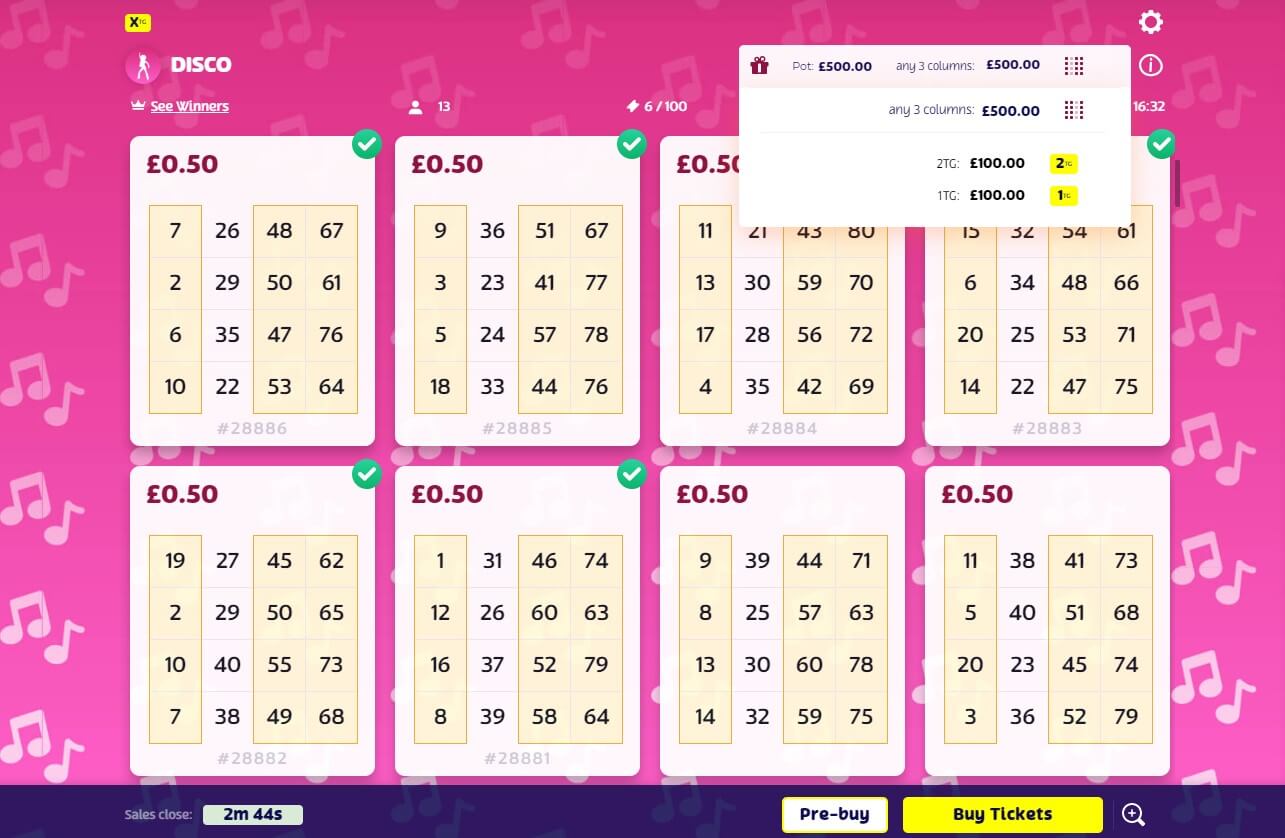Click the info circle icon
Viewport: 1285px width, 838px height.
(1151, 66)
